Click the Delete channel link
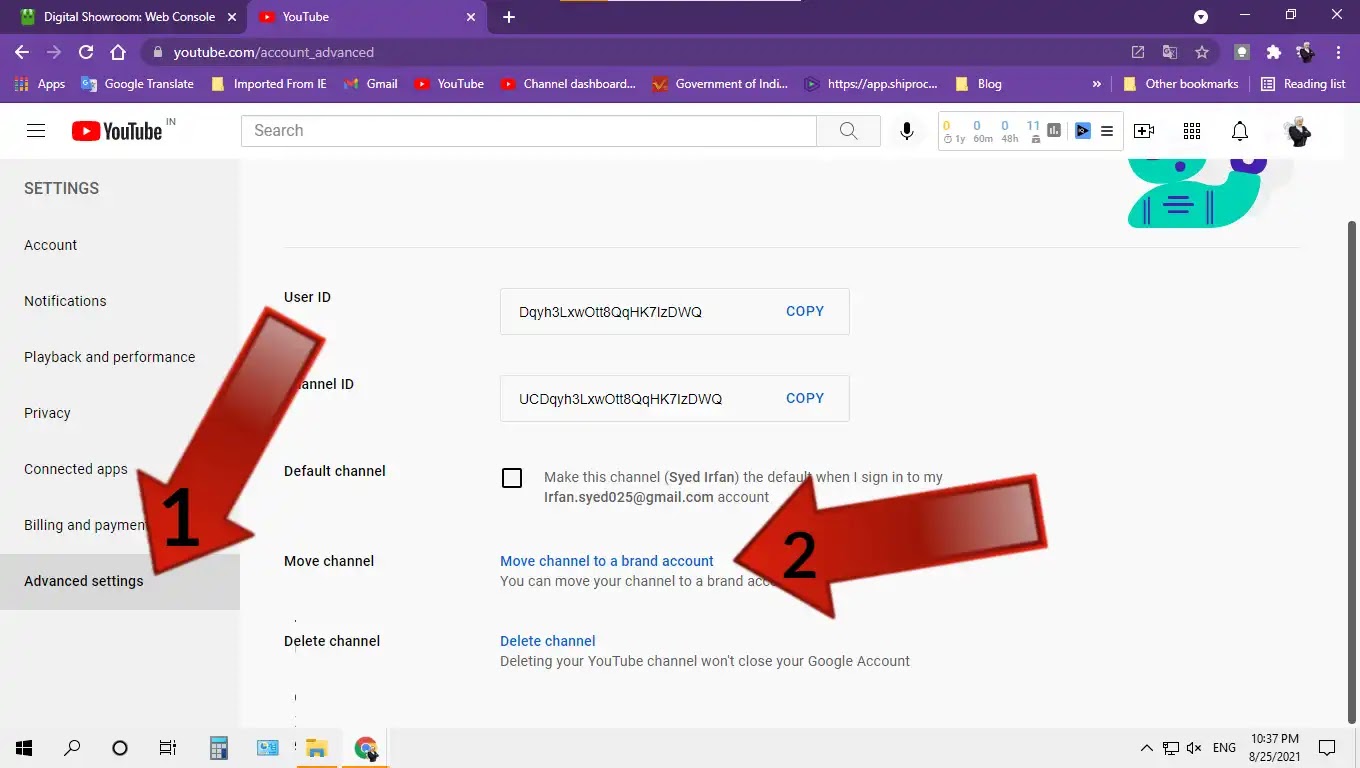1360x768 pixels. pyautogui.click(x=548, y=641)
